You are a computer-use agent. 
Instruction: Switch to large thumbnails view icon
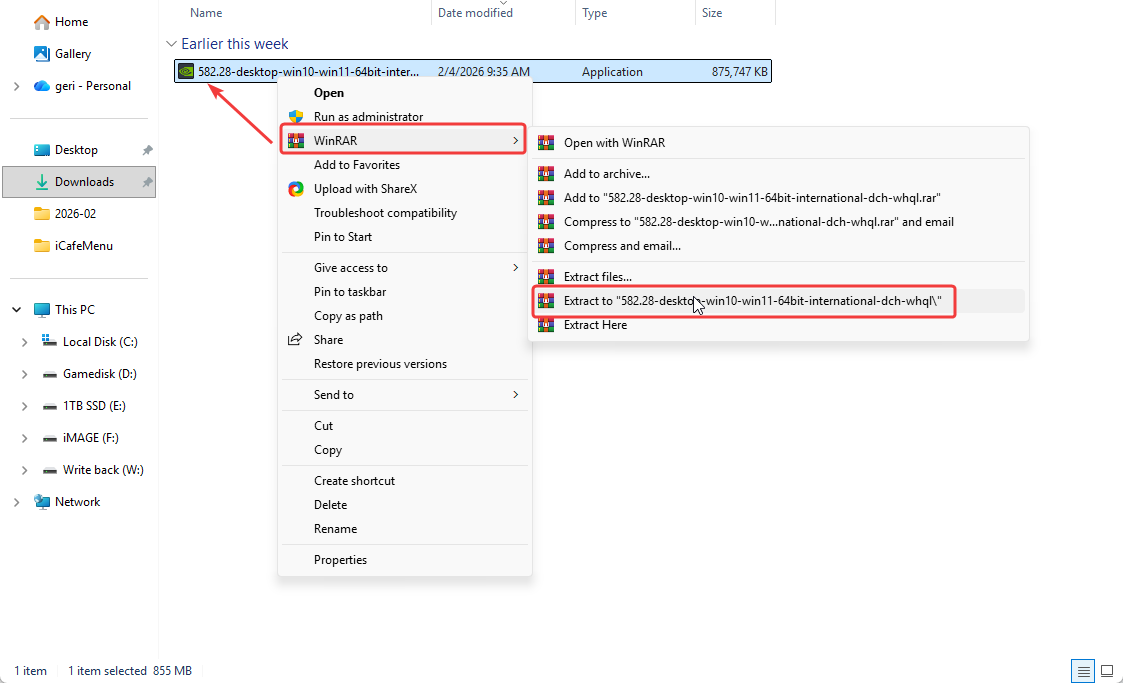(1107, 670)
